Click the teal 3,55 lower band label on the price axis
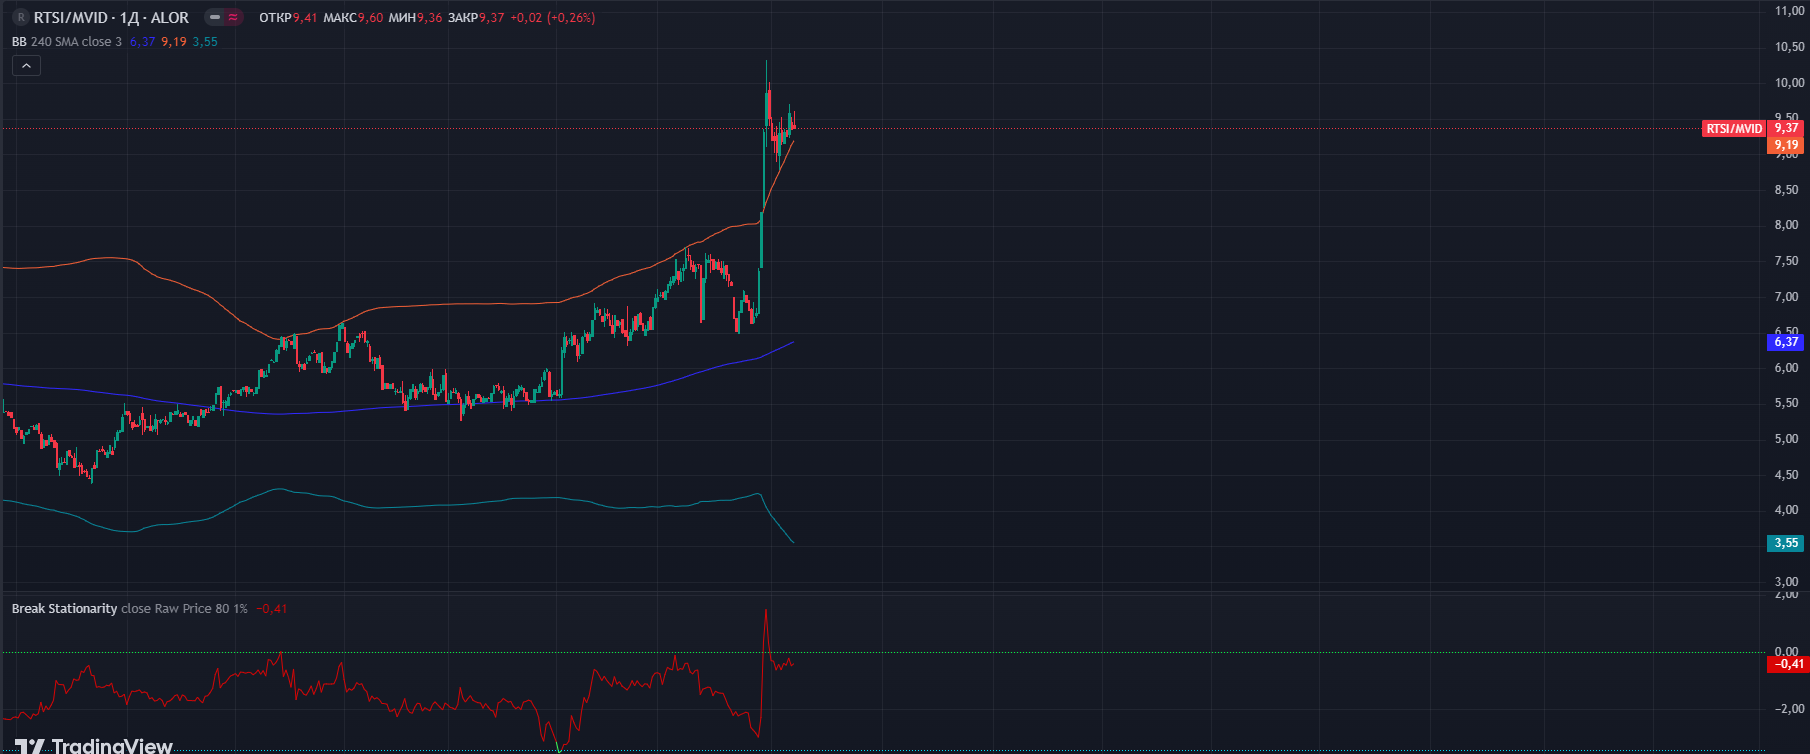This screenshot has width=1810, height=754. [x=1786, y=543]
